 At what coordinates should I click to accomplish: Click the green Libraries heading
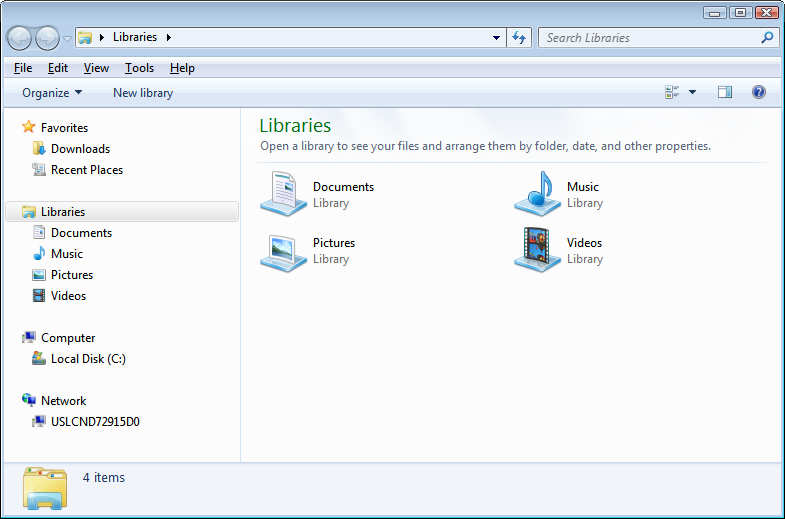pos(295,126)
